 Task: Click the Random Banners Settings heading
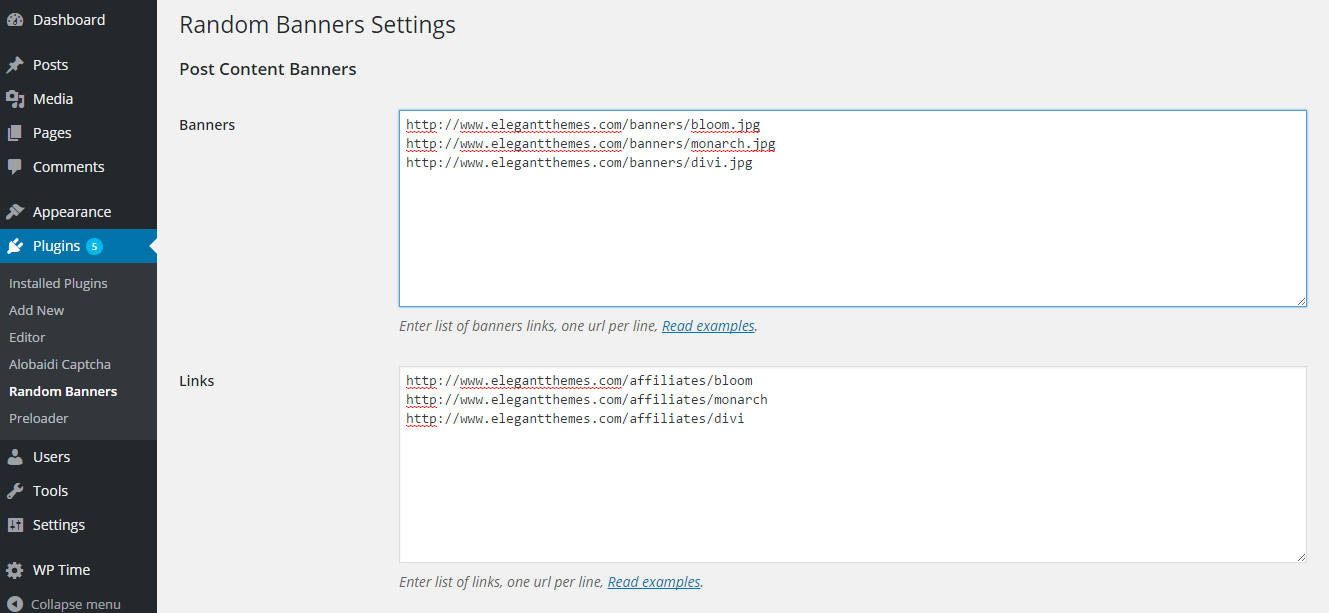point(317,25)
